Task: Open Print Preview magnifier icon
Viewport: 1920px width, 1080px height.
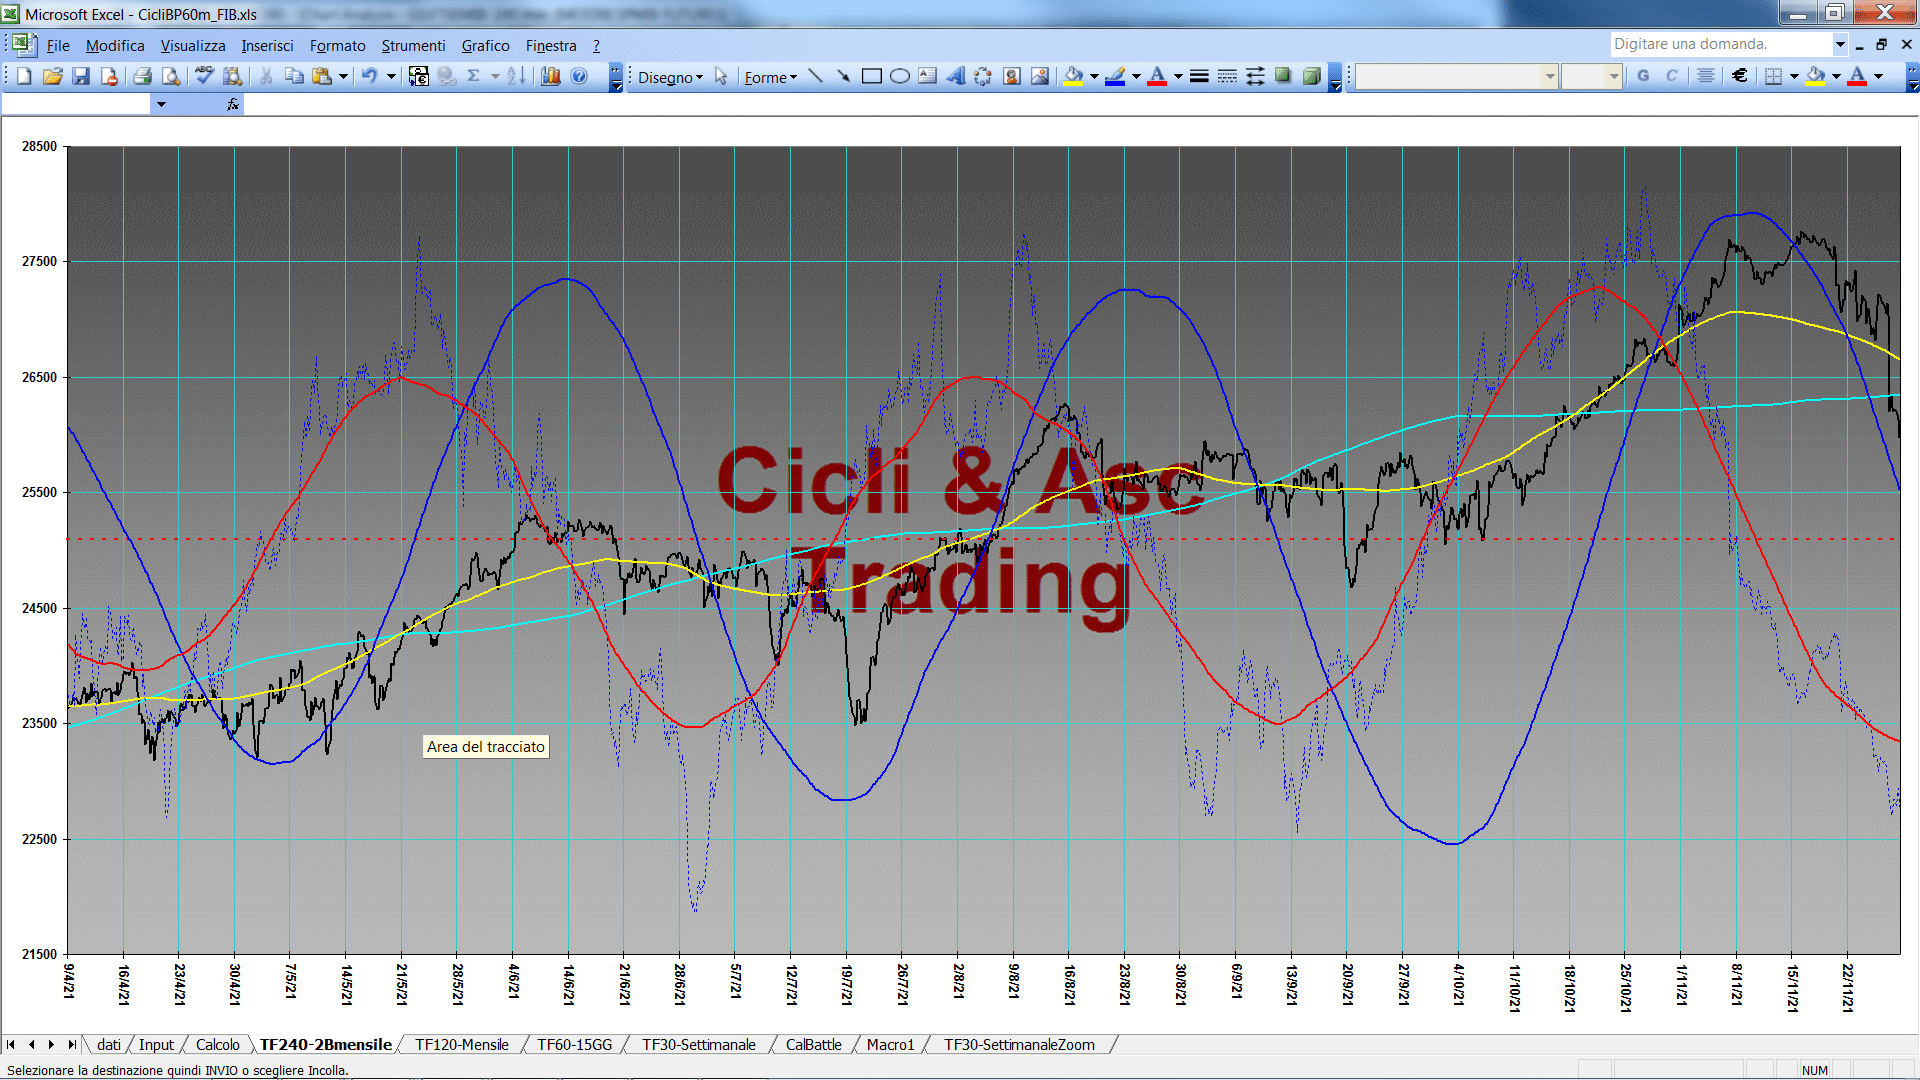Action: coord(171,76)
